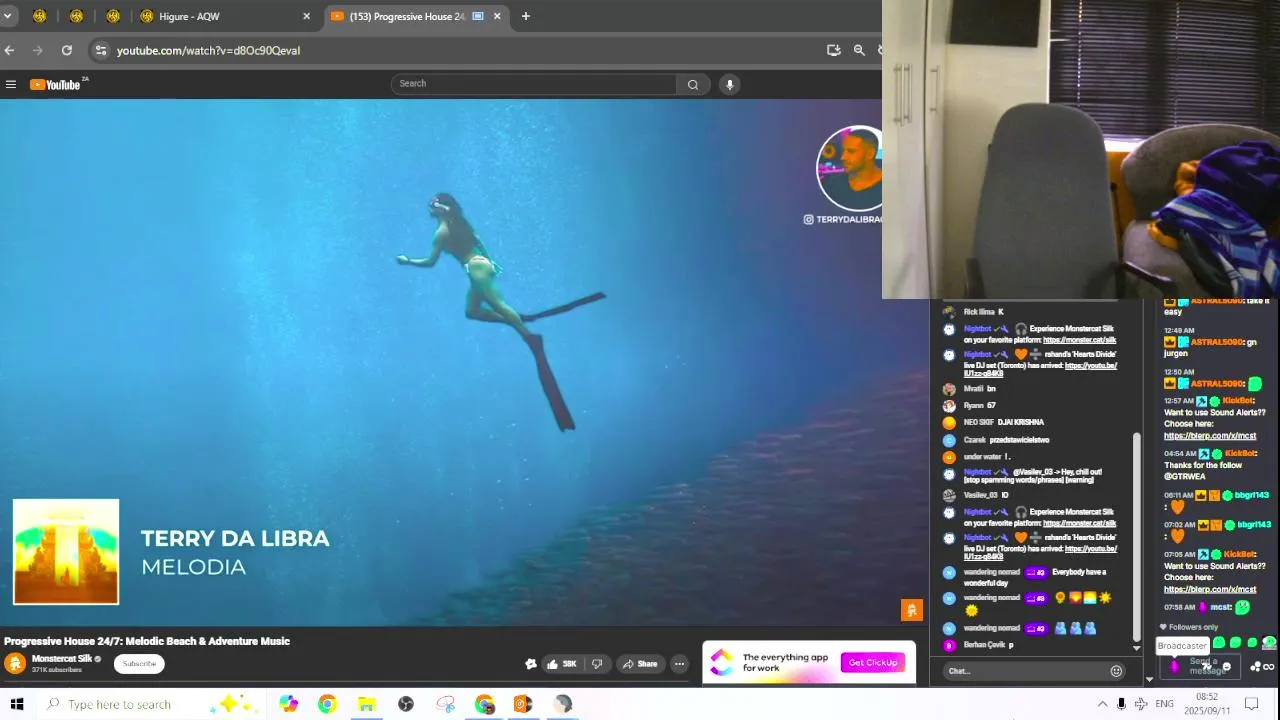1280x720 pixels.
Task: Open the zoom magnifier in the address bar
Action: (859, 50)
